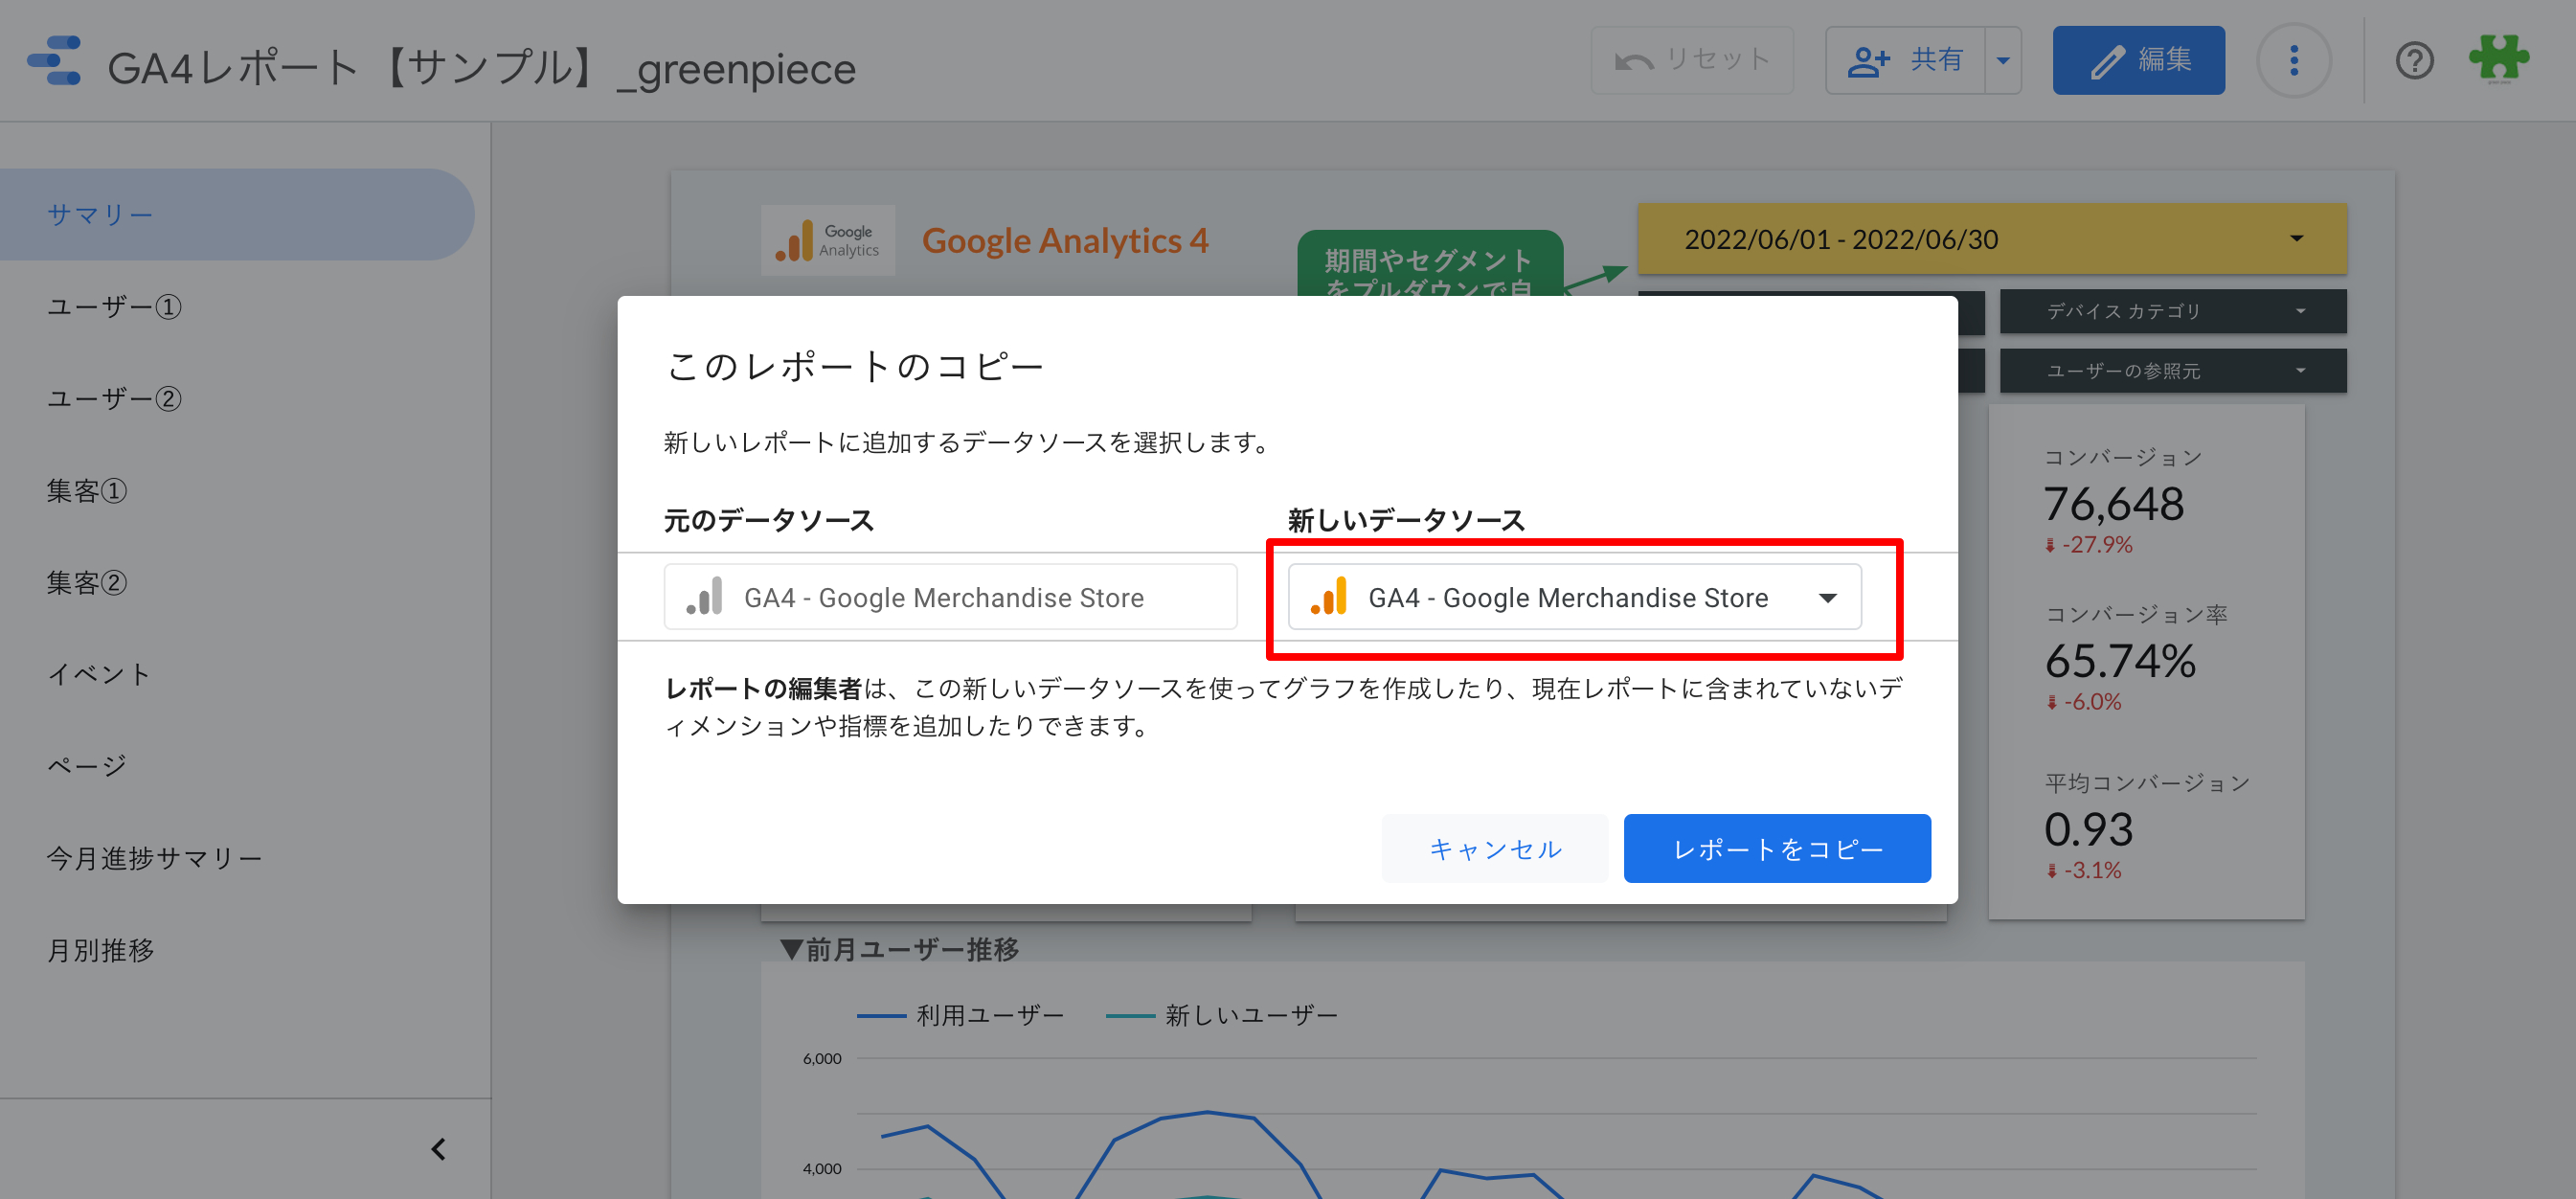The image size is (2576, 1199).
Task: Click the edit (編集) pencil button
Action: tap(2138, 61)
